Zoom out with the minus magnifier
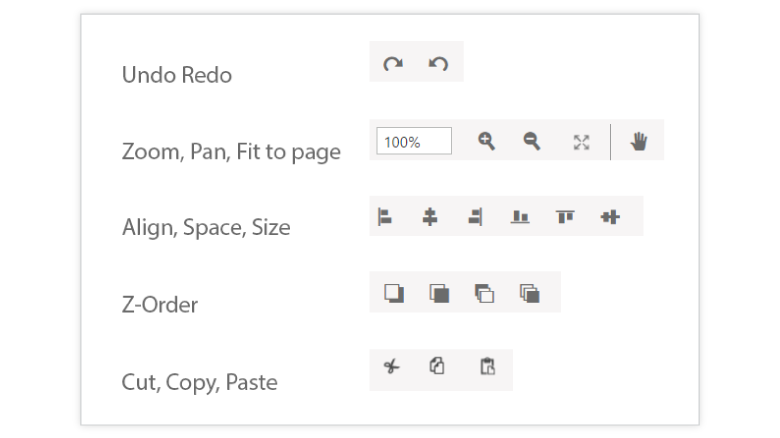Viewport: 780px width, 438px height. coord(532,142)
